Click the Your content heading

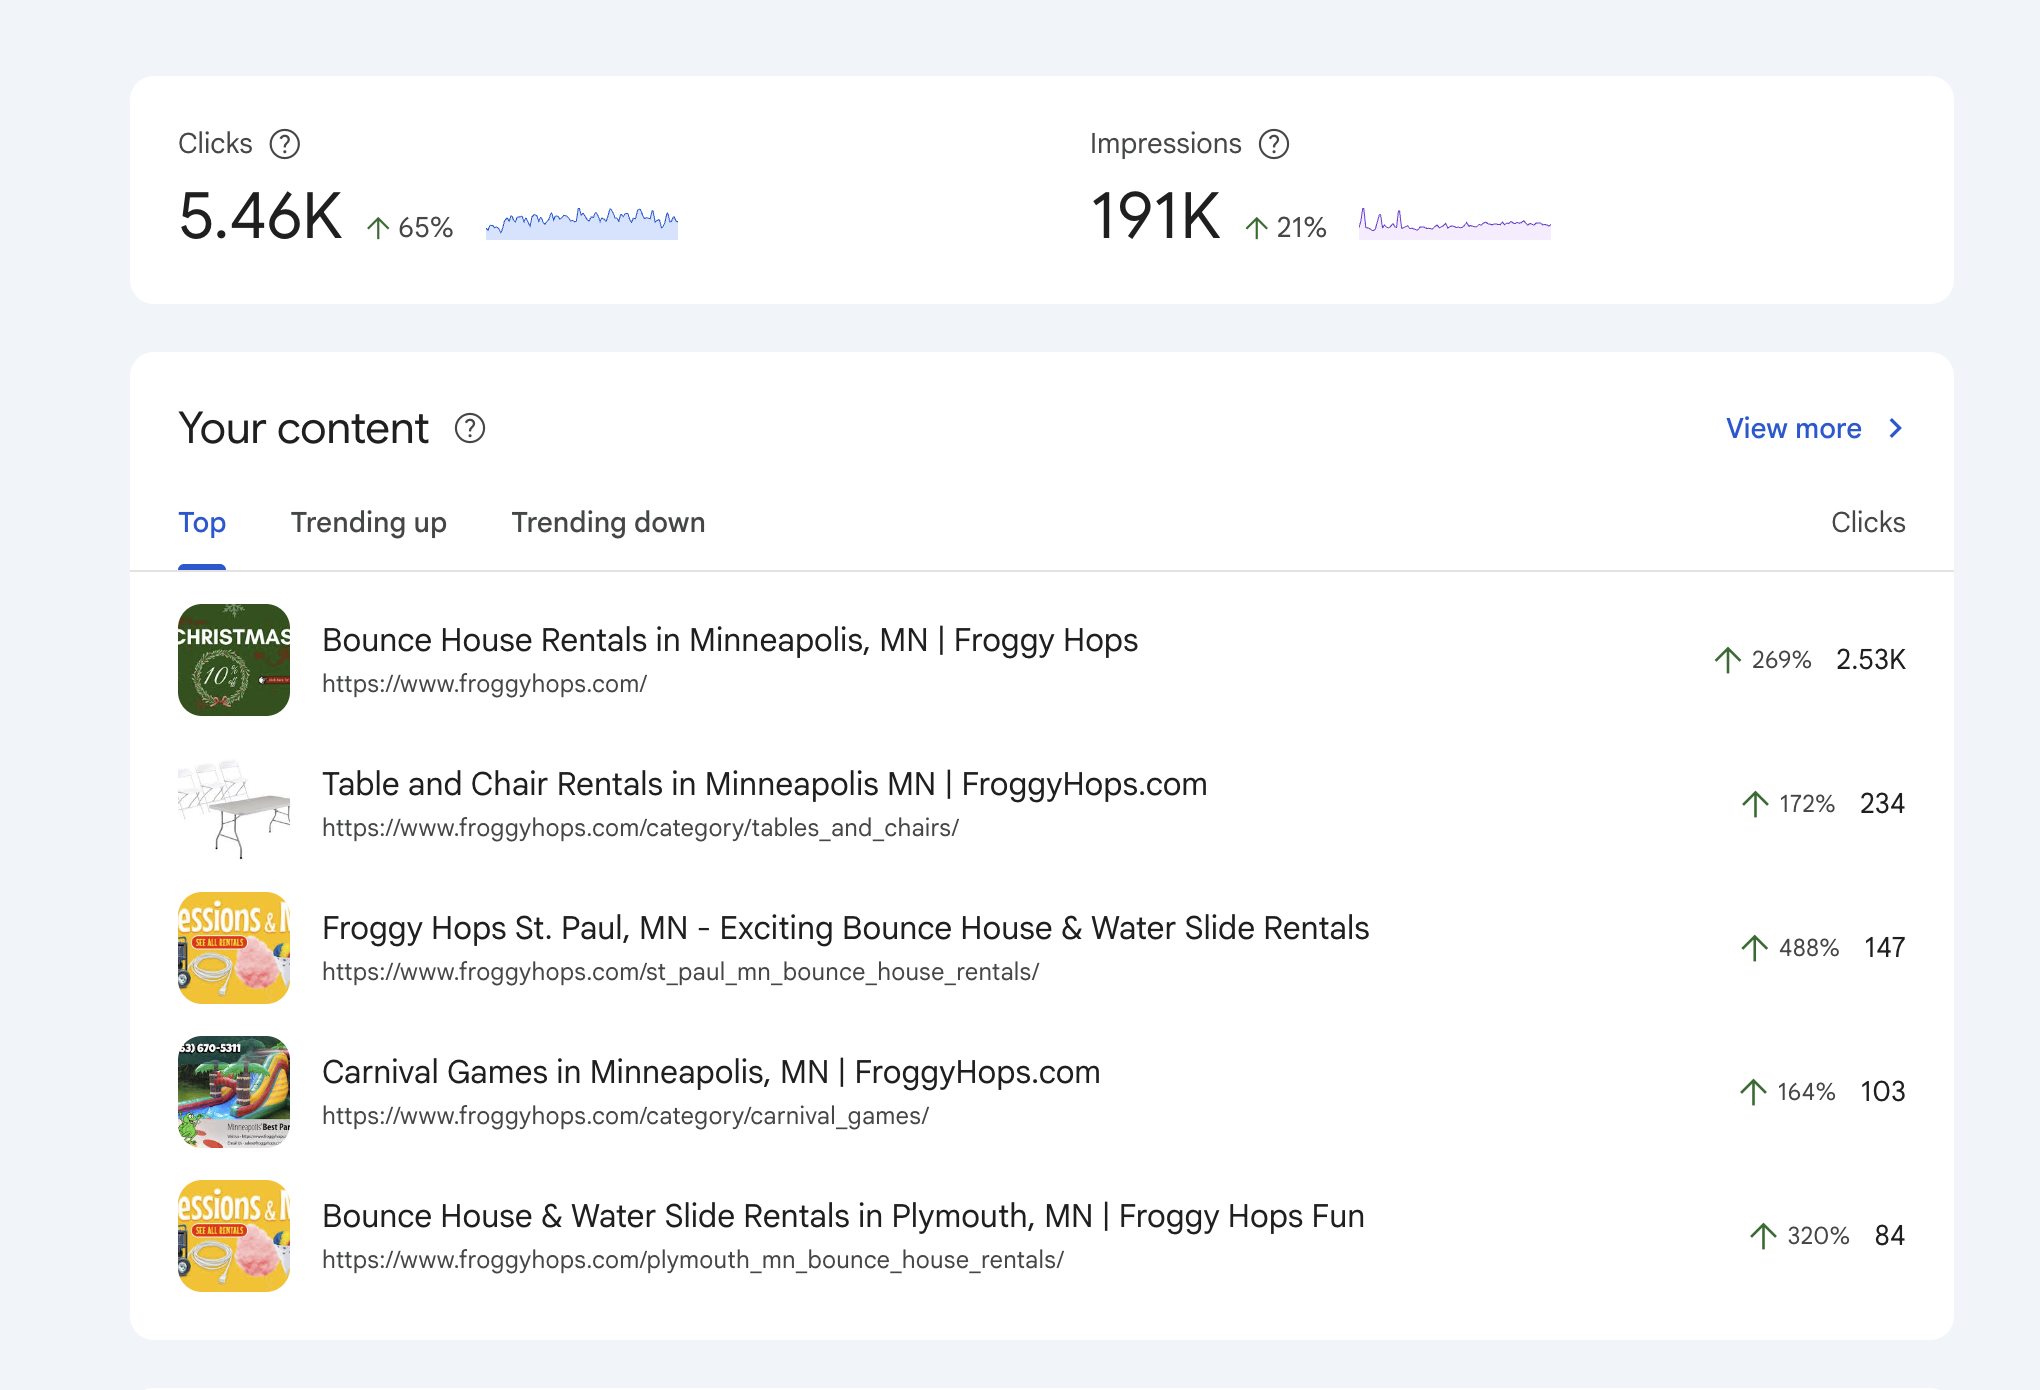coord(304,429)
